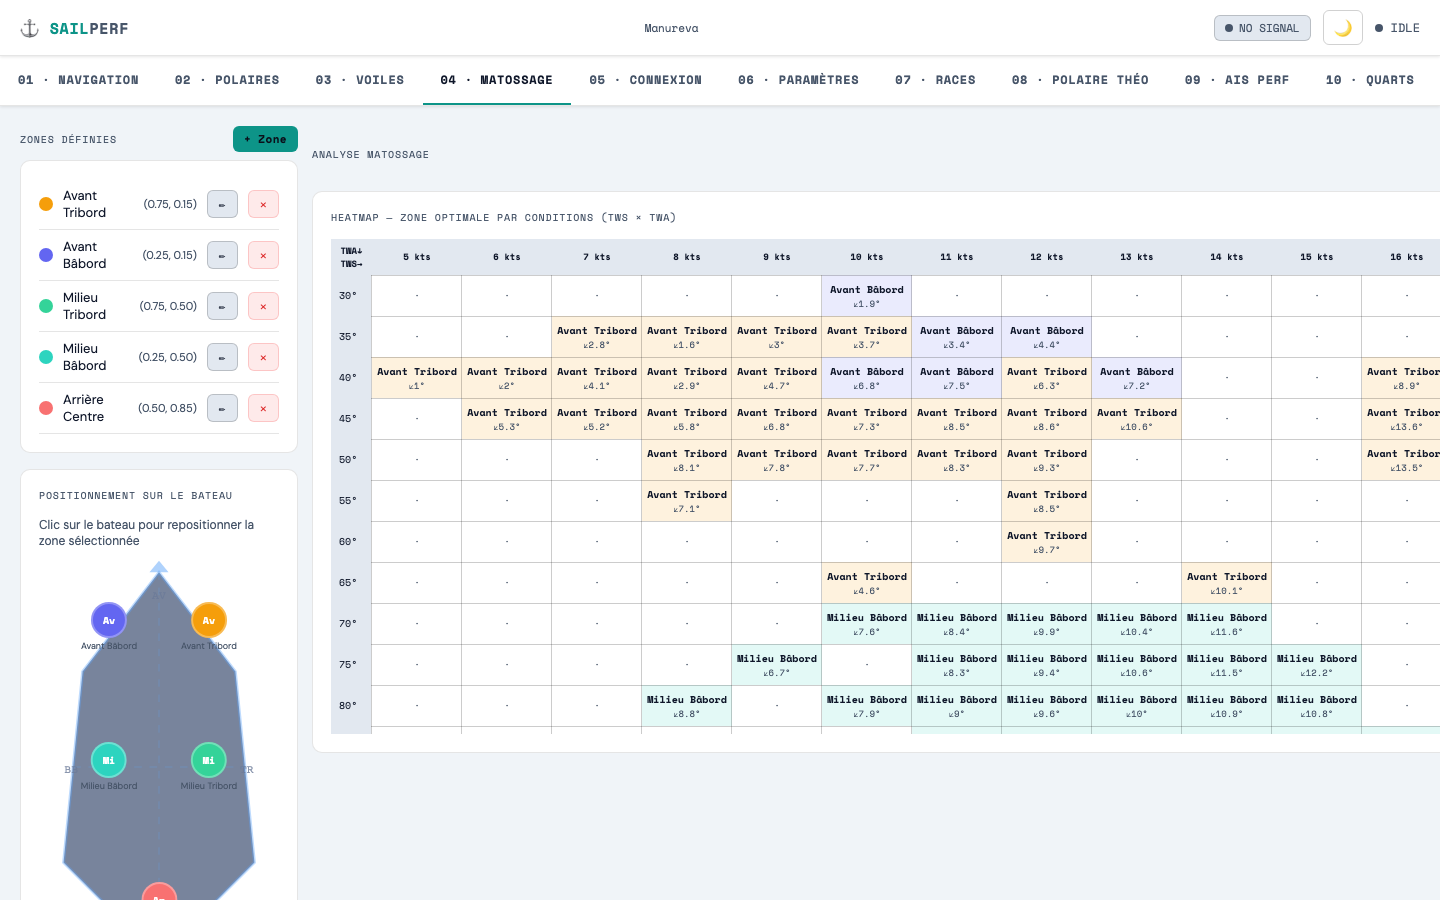Image resolution: width=1440 pixels, height=900 pixels.
Task: Click heatmap cell Avant Tribord at 65° 14 kts
Action: 1227,583
